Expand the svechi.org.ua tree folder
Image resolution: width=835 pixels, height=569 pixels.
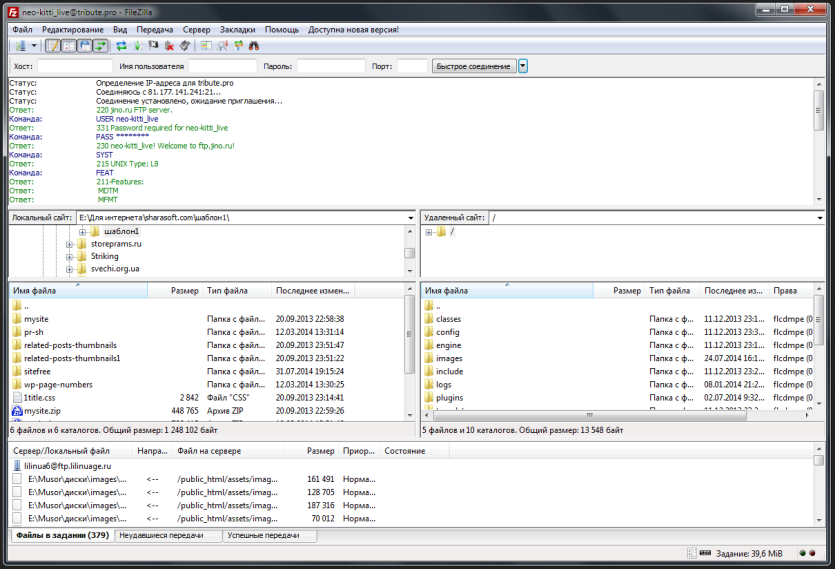tap(69, 270)
